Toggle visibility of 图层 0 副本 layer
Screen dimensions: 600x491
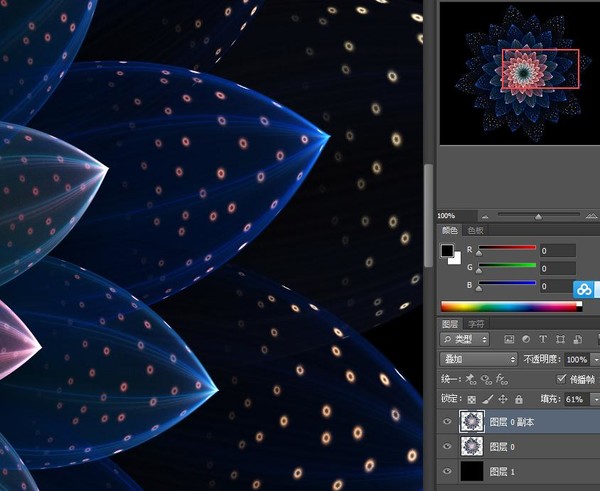point(447,422)
